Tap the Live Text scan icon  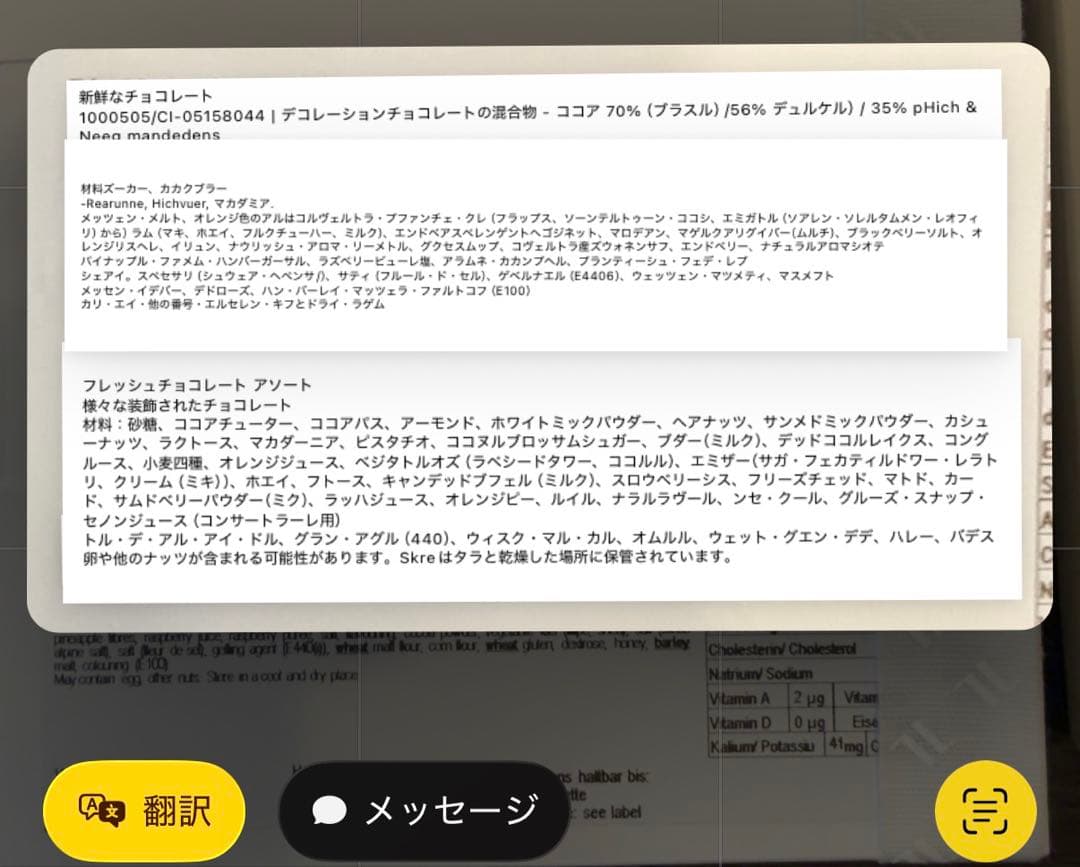(985, 812)
